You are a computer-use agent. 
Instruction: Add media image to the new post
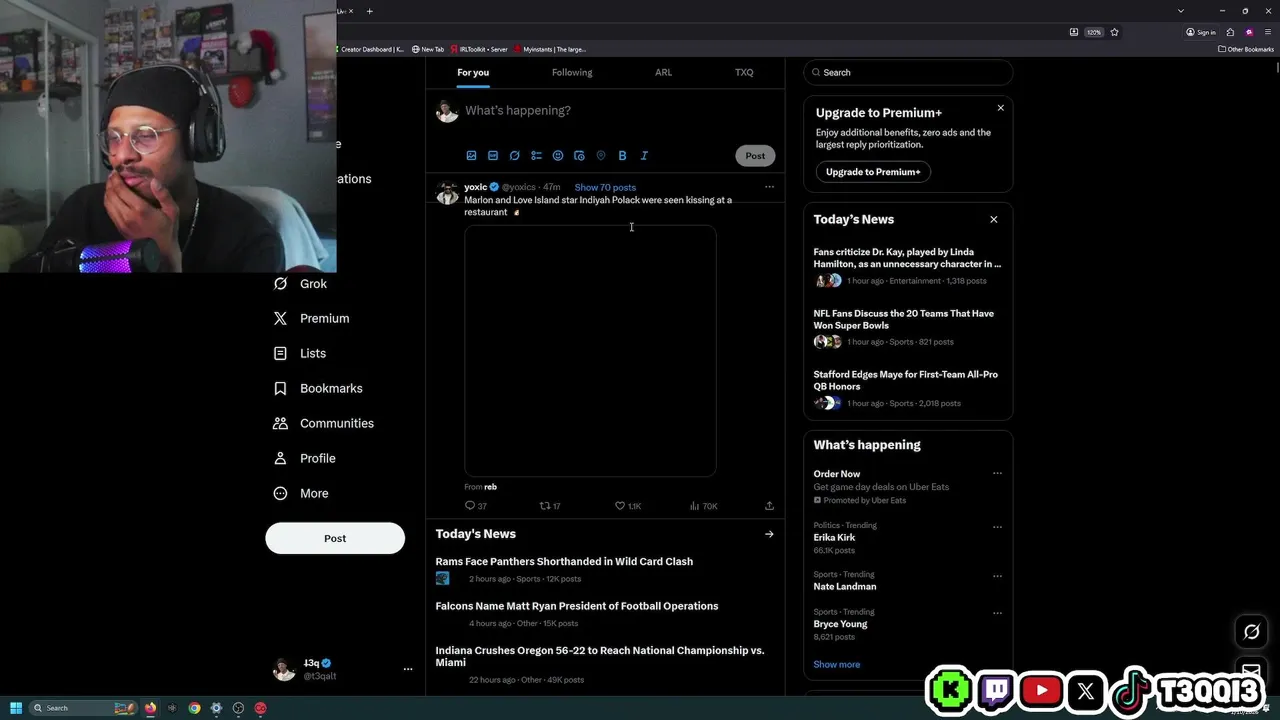471,156
